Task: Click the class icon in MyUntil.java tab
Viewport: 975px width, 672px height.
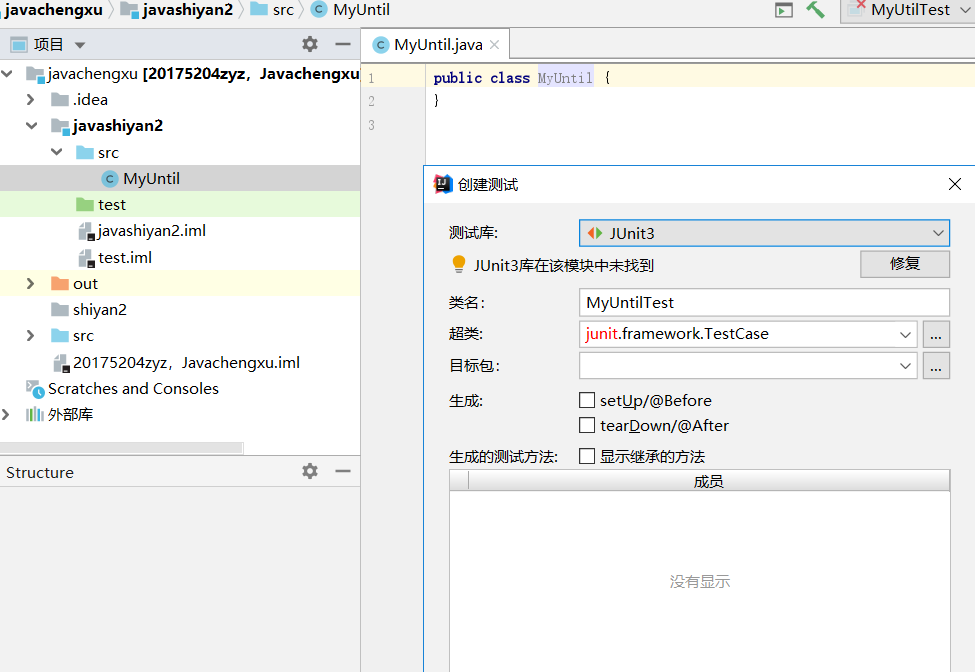Action: (381, 45)
